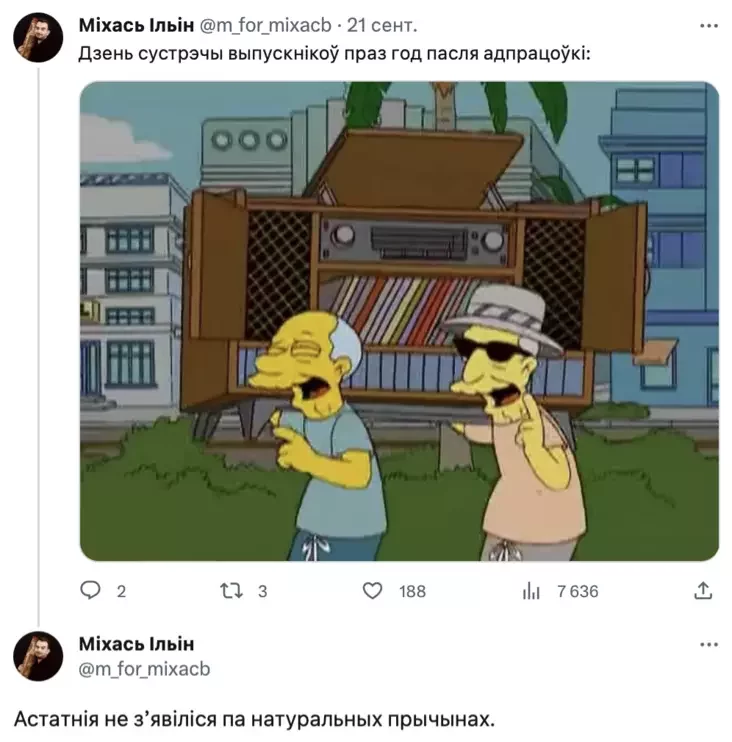
Task: Click the @m_for_mixacb handle under reply name
Action: coord(144,669)
